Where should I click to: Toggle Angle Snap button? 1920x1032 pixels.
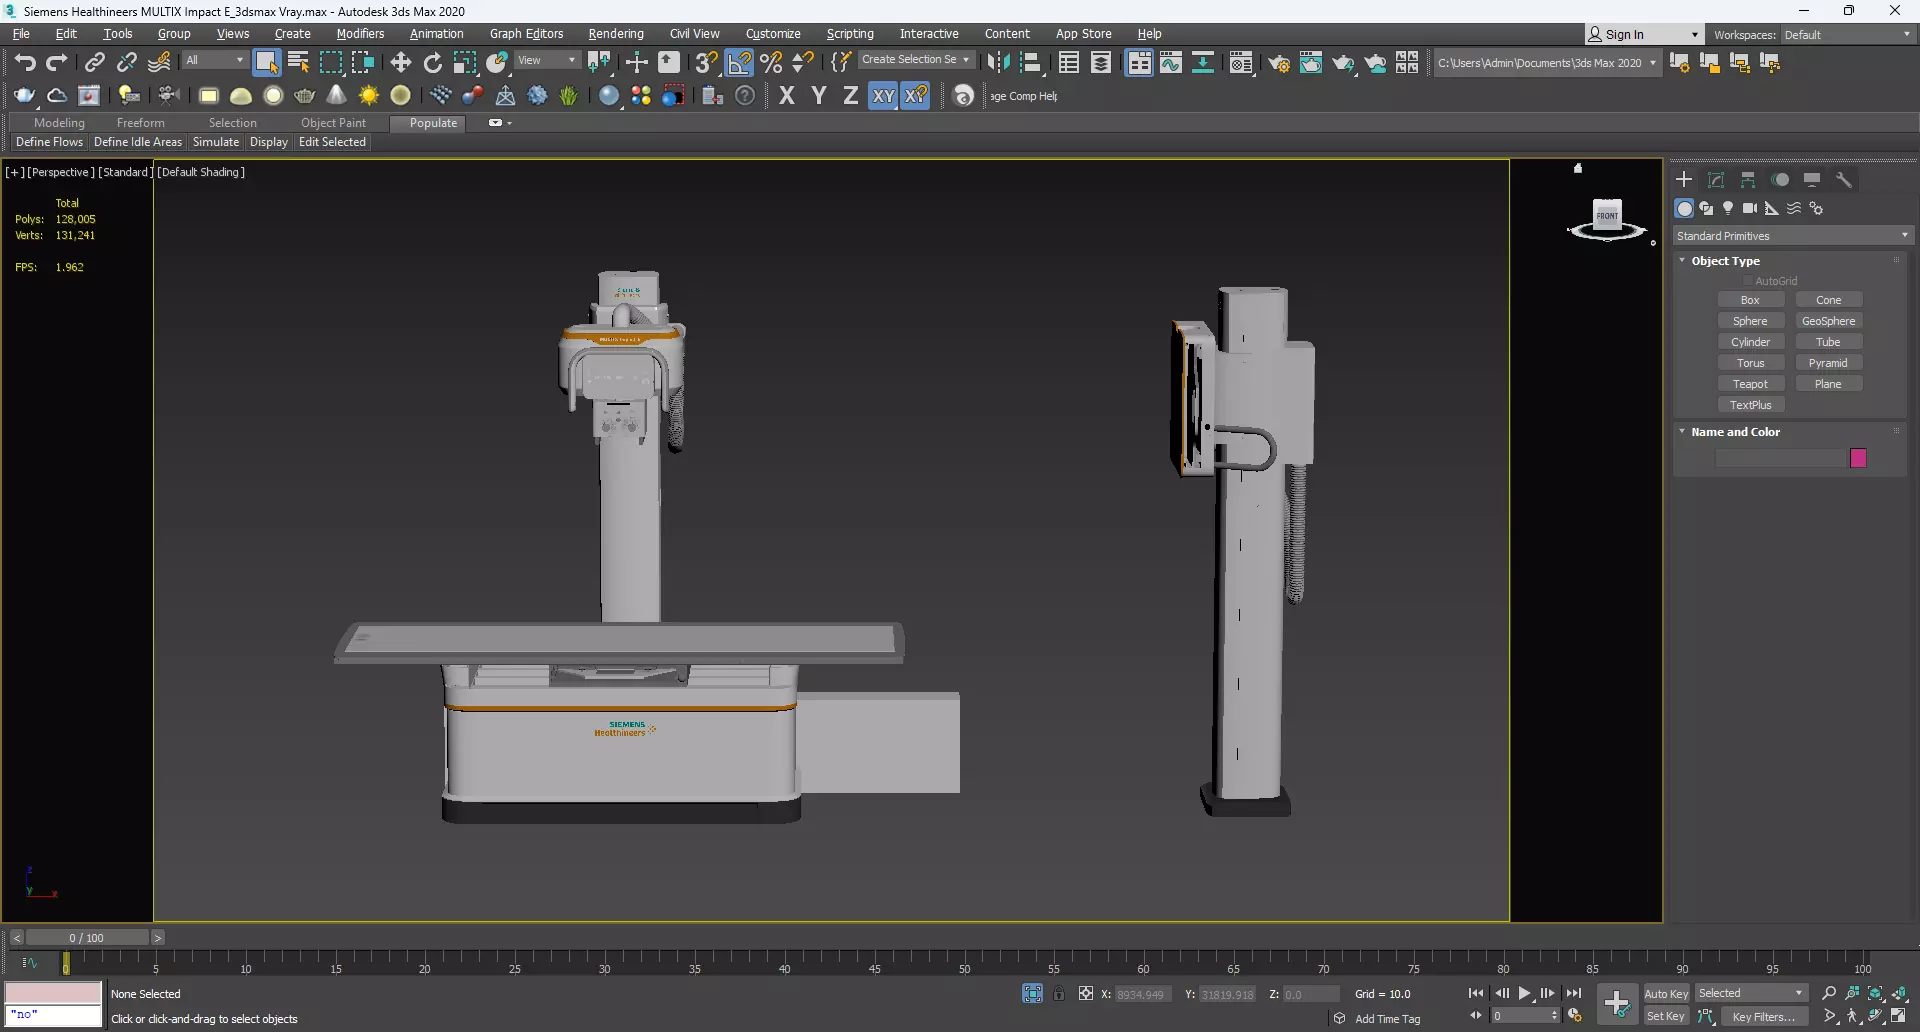coord(739,63)
